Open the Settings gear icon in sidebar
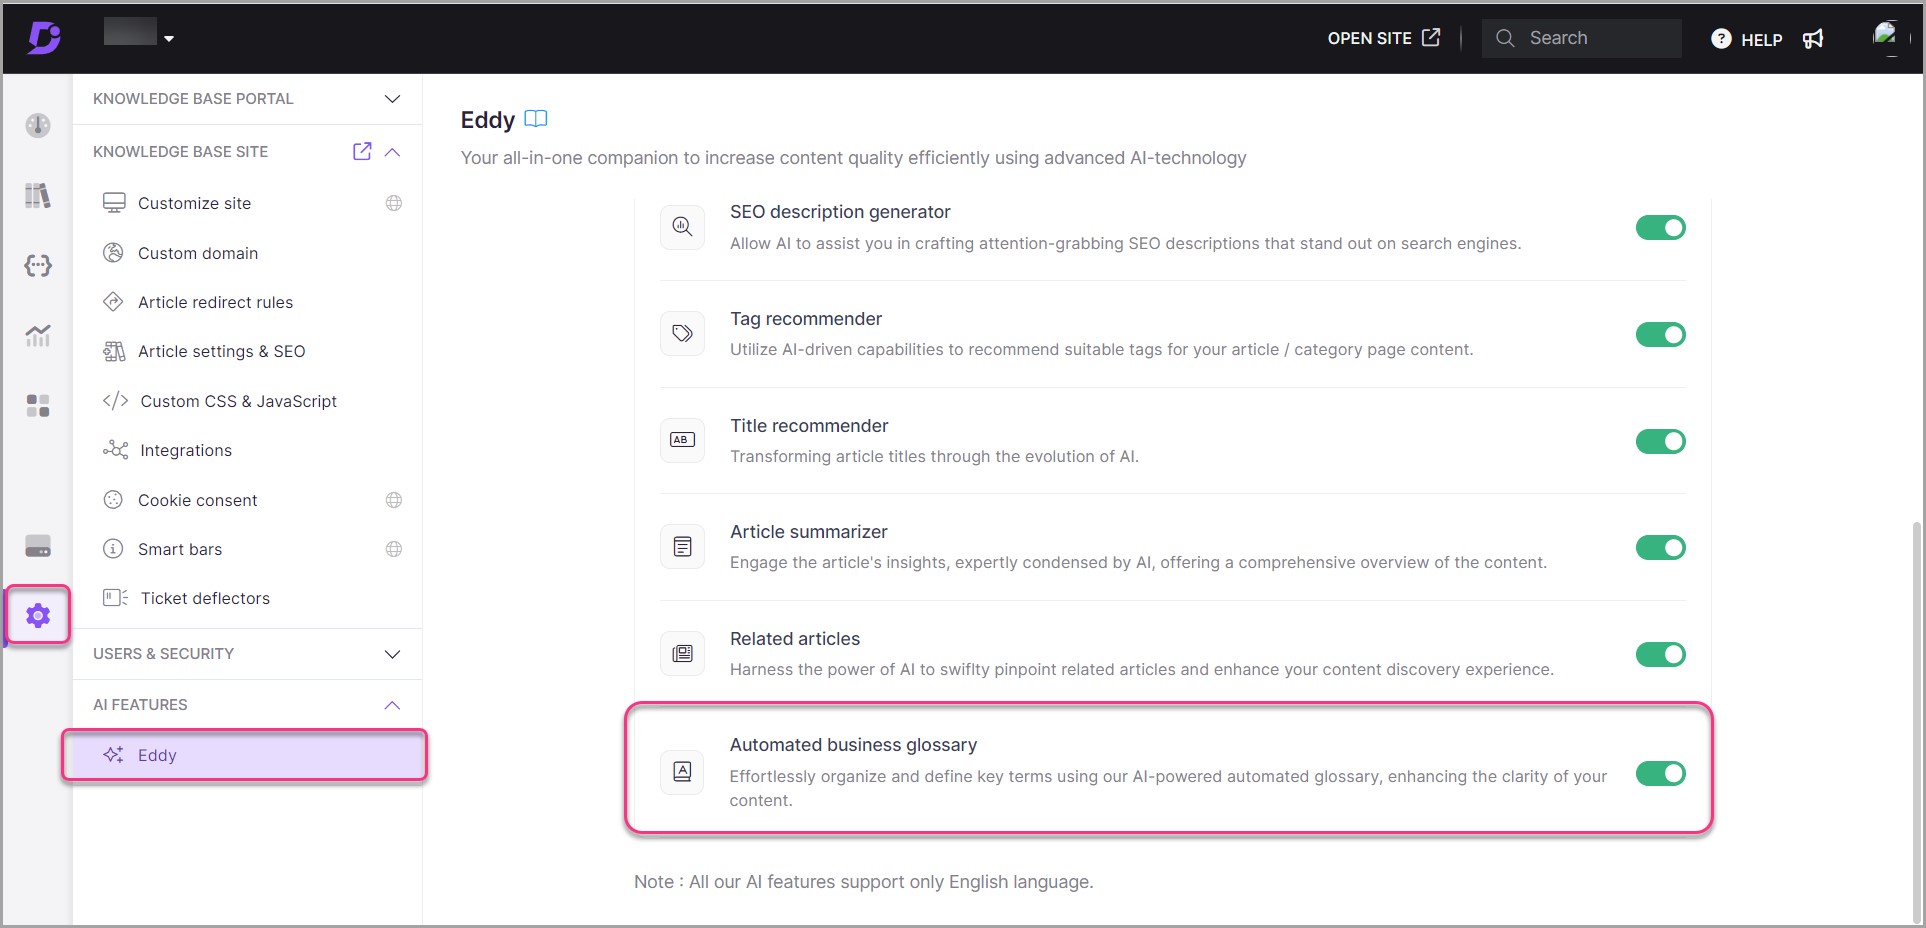 [x=38, y=615]
